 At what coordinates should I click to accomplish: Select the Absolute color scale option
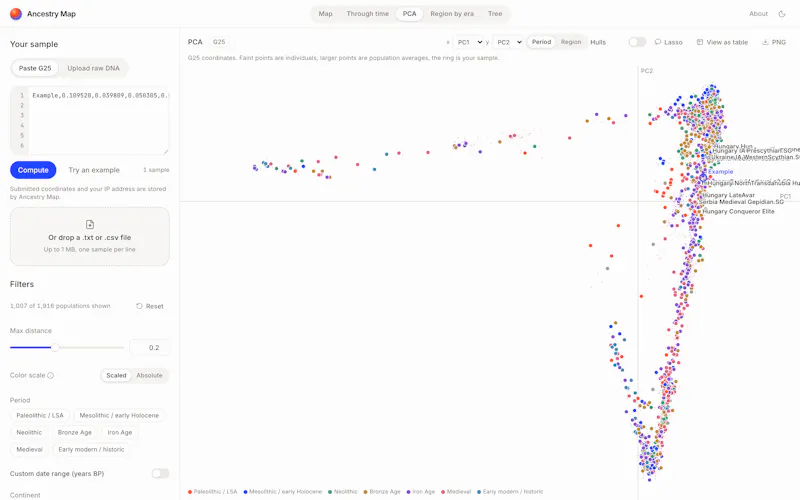(x=149, y=376)
